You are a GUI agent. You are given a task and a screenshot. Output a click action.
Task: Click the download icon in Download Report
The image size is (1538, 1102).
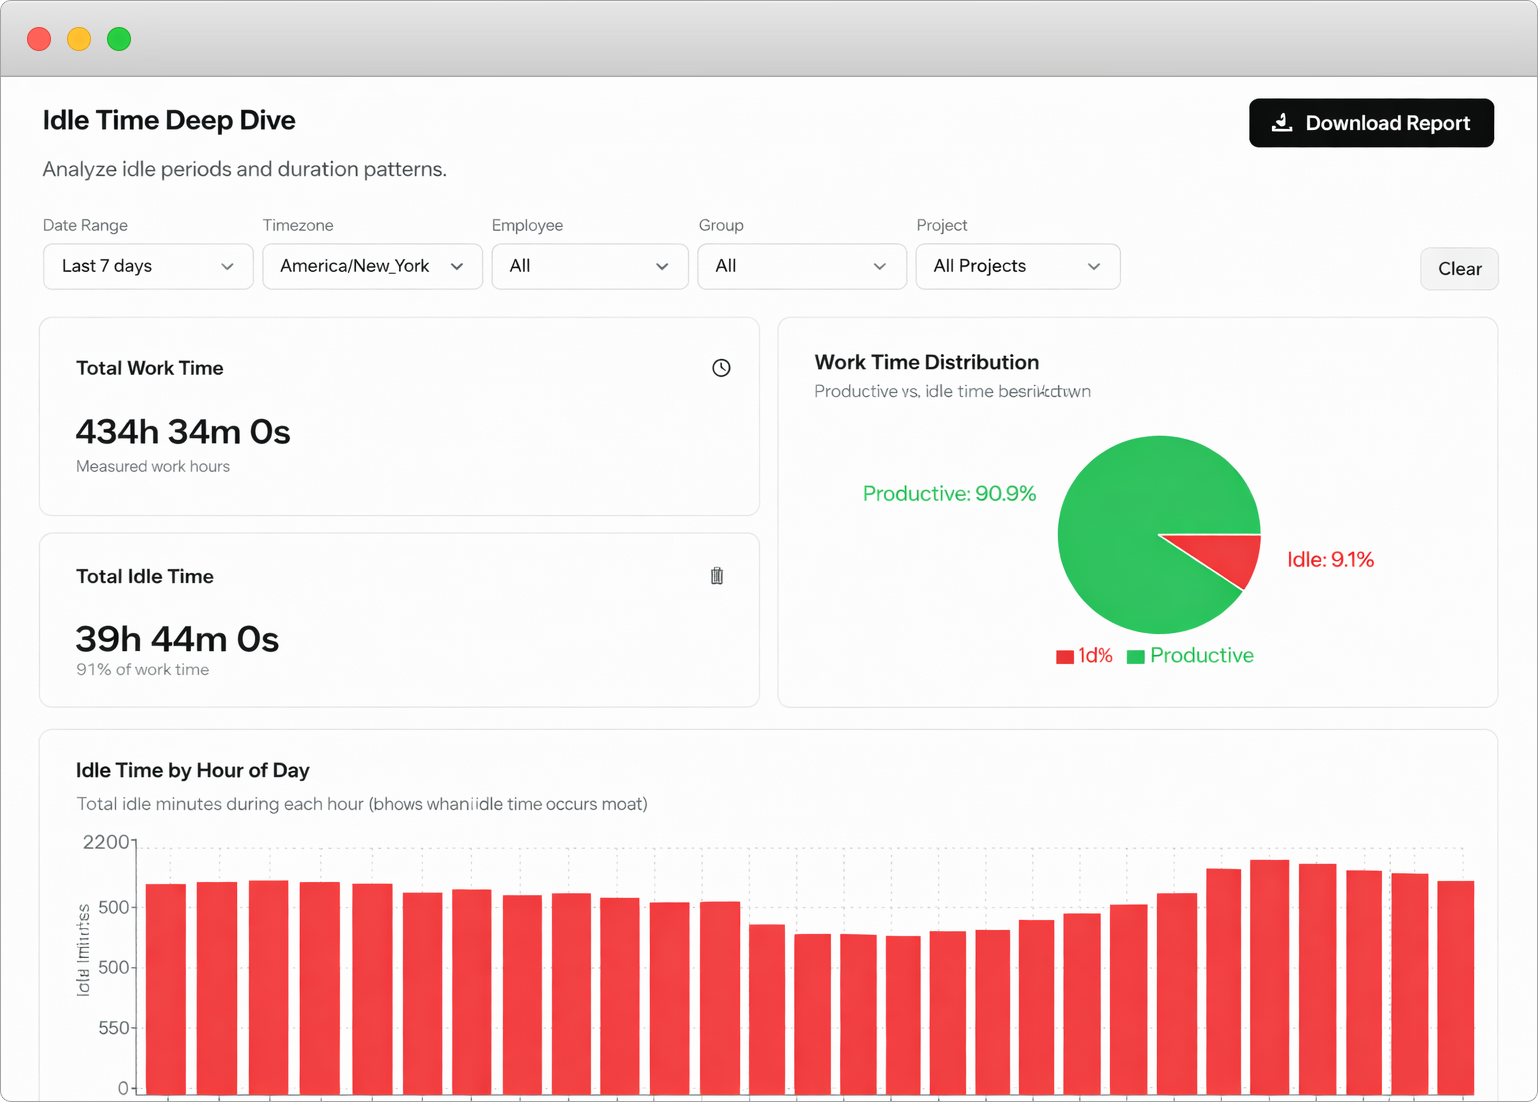point(1282,123)
